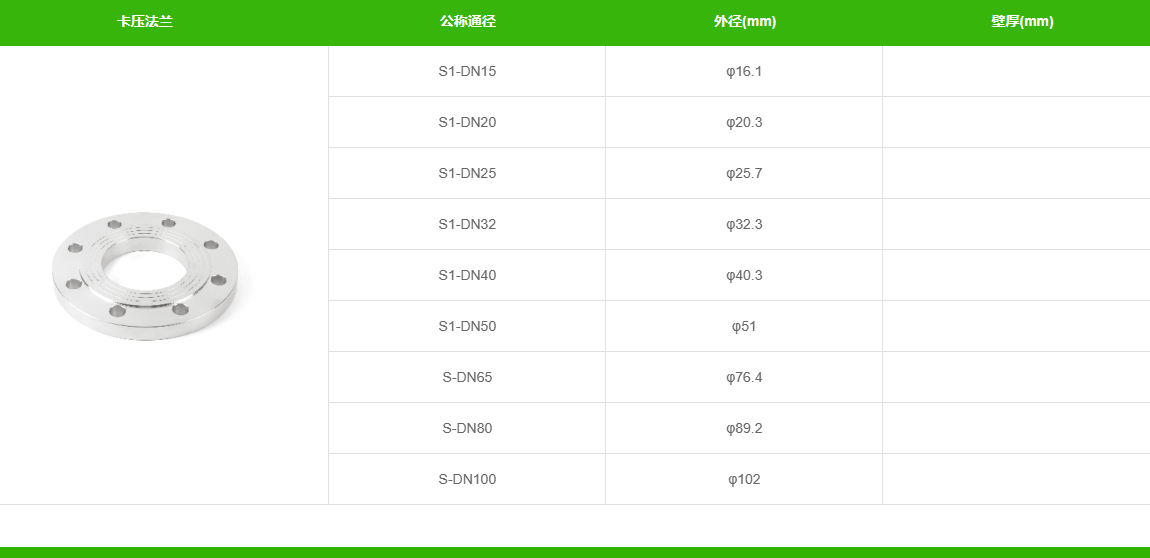The height and width of the screenshot is (558, 1150).
Task: Select the S1-DN50 cell
Action: 467,327
